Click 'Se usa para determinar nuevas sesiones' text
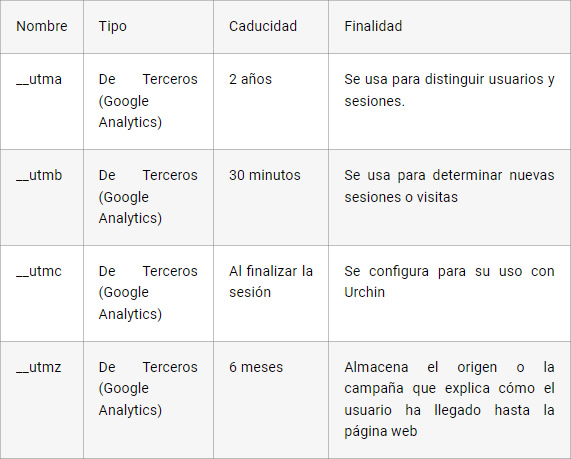571x459 pixels. (x=449, y=186)
